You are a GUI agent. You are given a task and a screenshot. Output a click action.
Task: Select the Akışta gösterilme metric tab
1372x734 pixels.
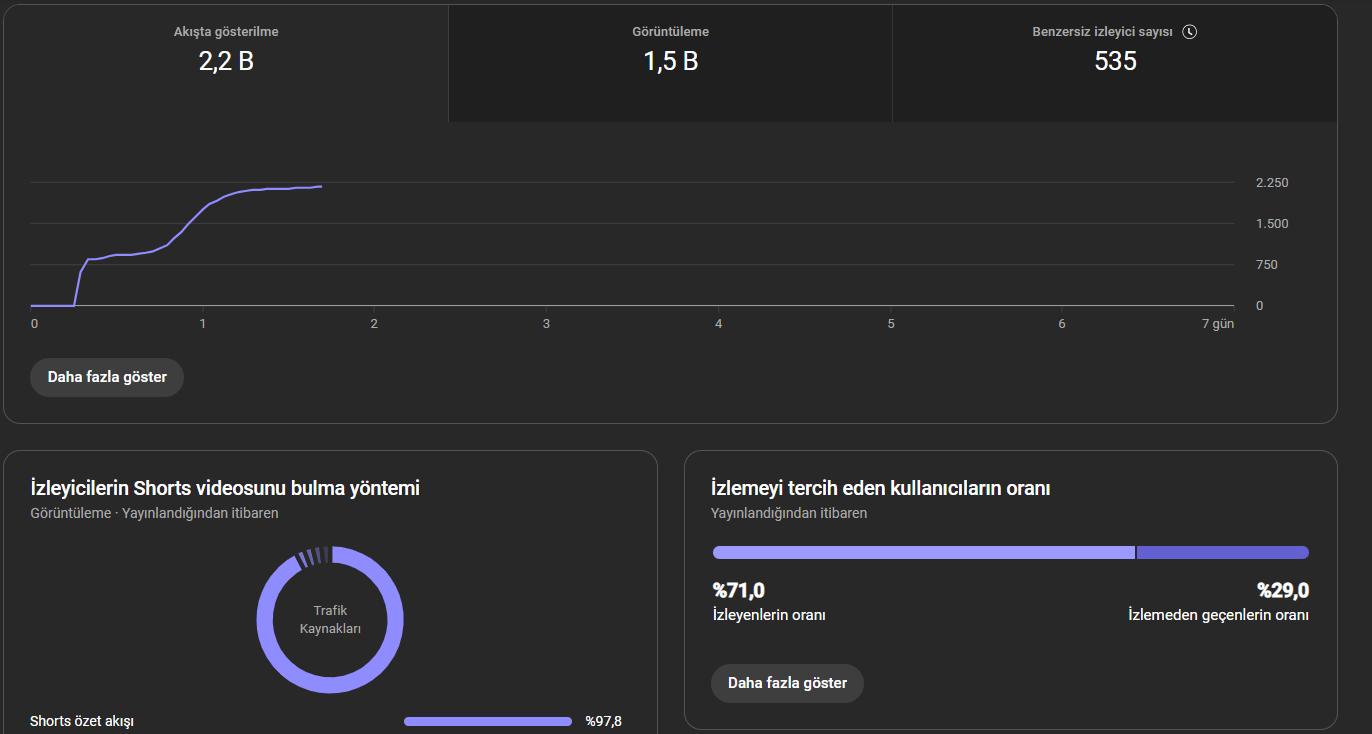pyautogui.click(x=226, y=63)
